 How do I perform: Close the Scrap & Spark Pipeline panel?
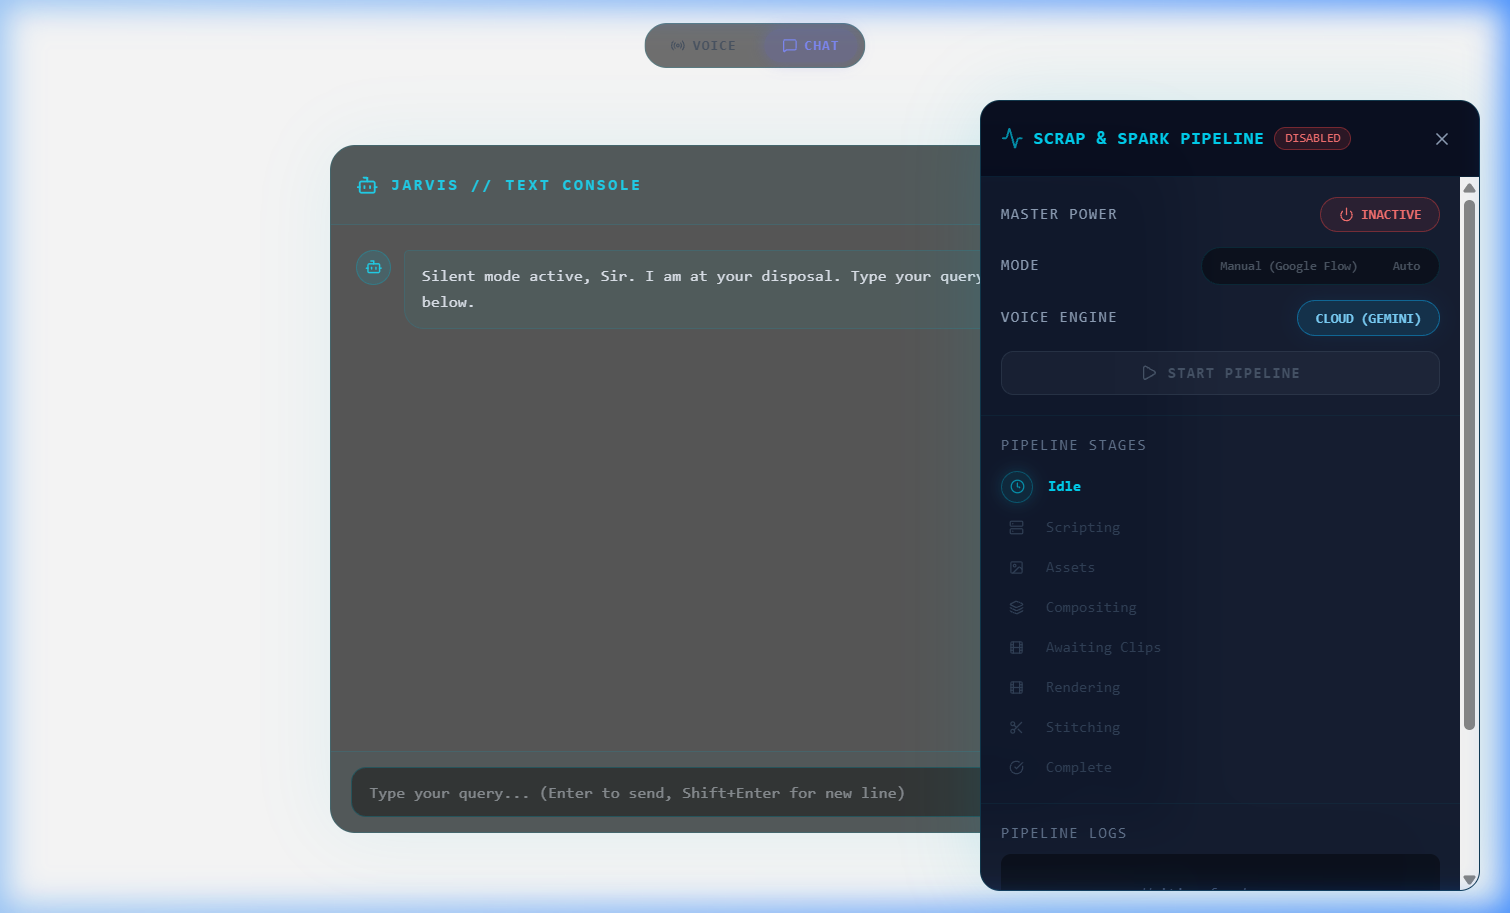tap(1441, 139)
